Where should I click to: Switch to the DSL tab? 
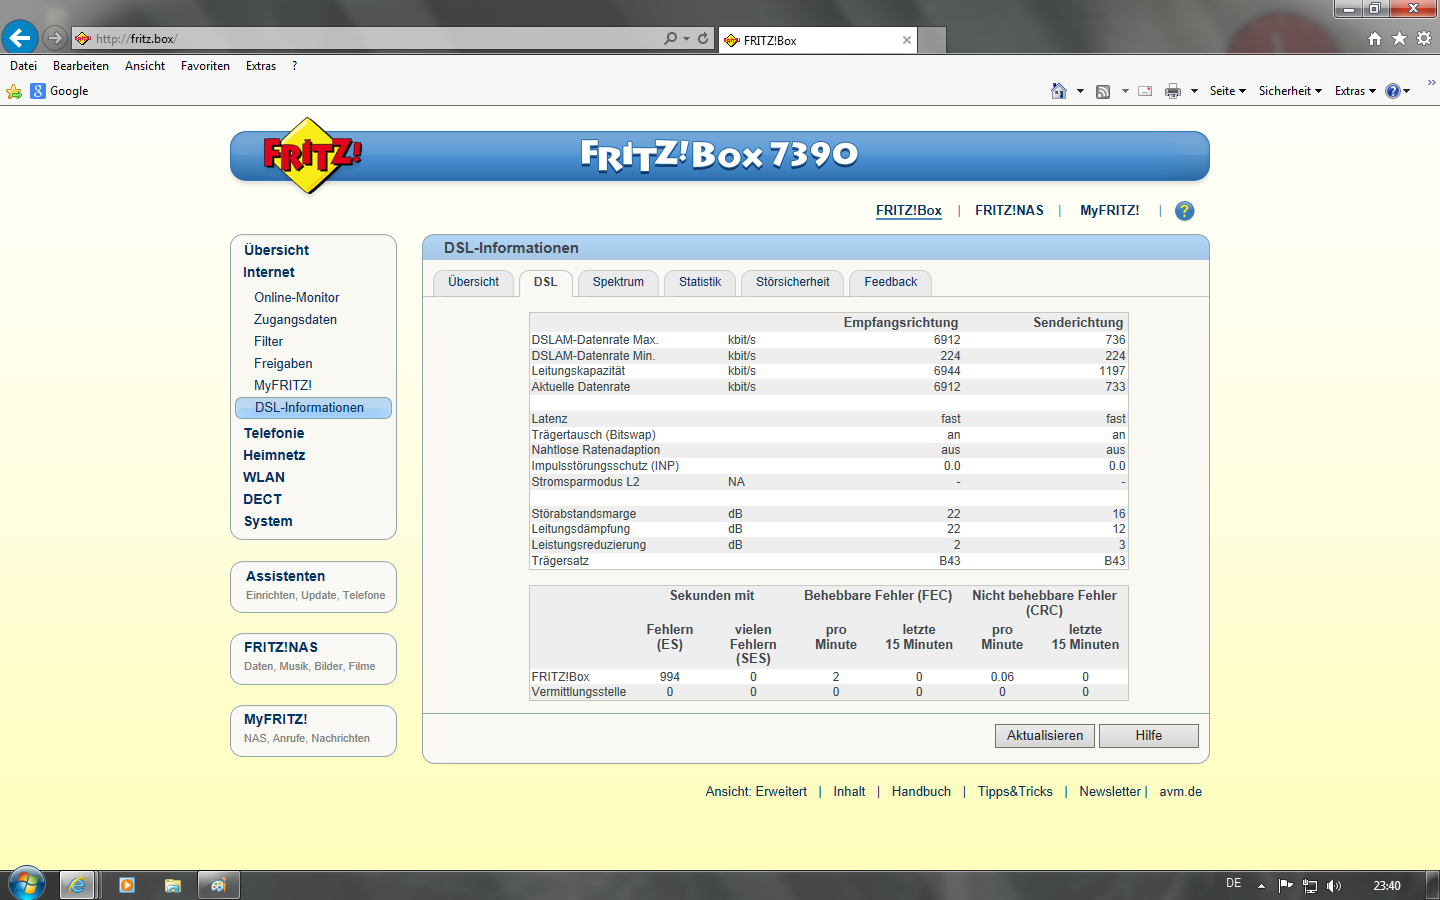pyautogui.click(x=545, y=283)
